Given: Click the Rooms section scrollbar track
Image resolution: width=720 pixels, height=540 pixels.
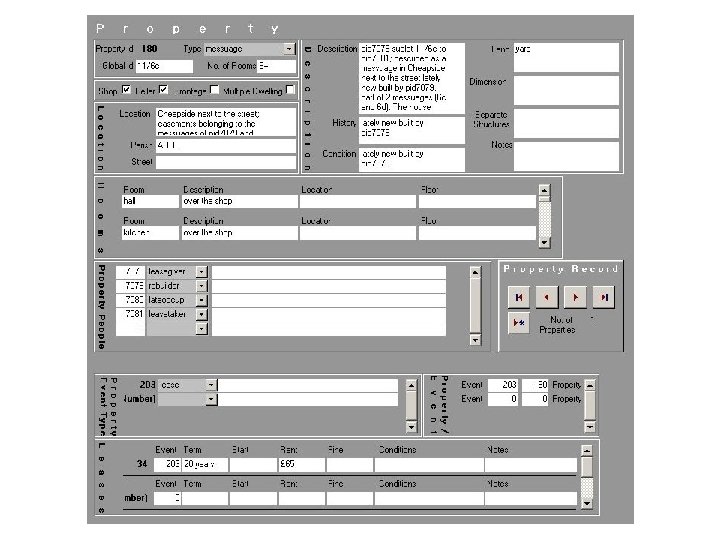Looking at the screenshot, I should 544,217.
